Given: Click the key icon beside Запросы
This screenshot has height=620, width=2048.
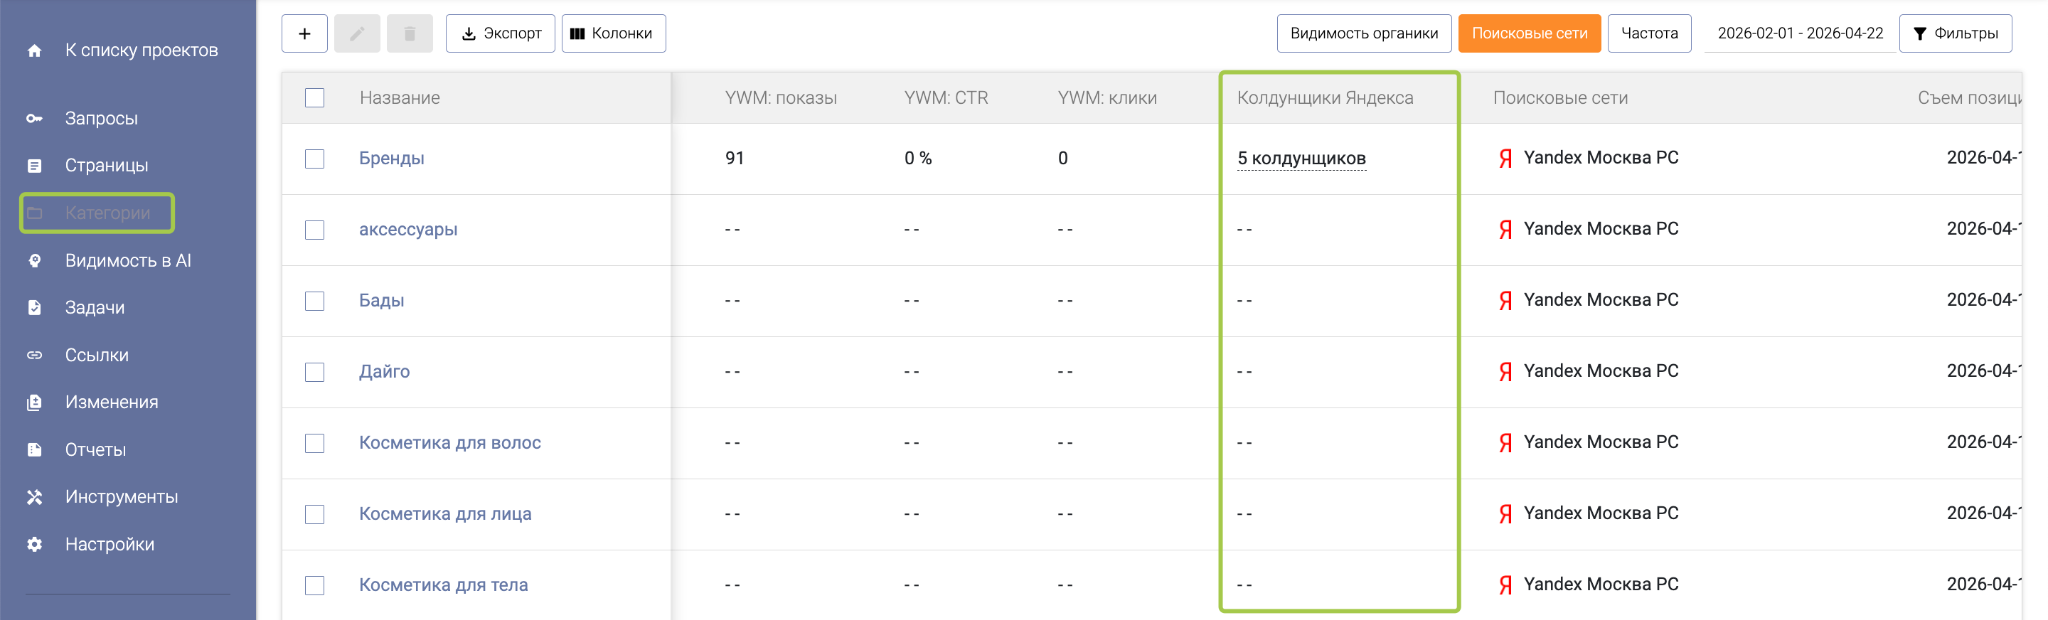Looking at the screenshot, I should (35, 119).
